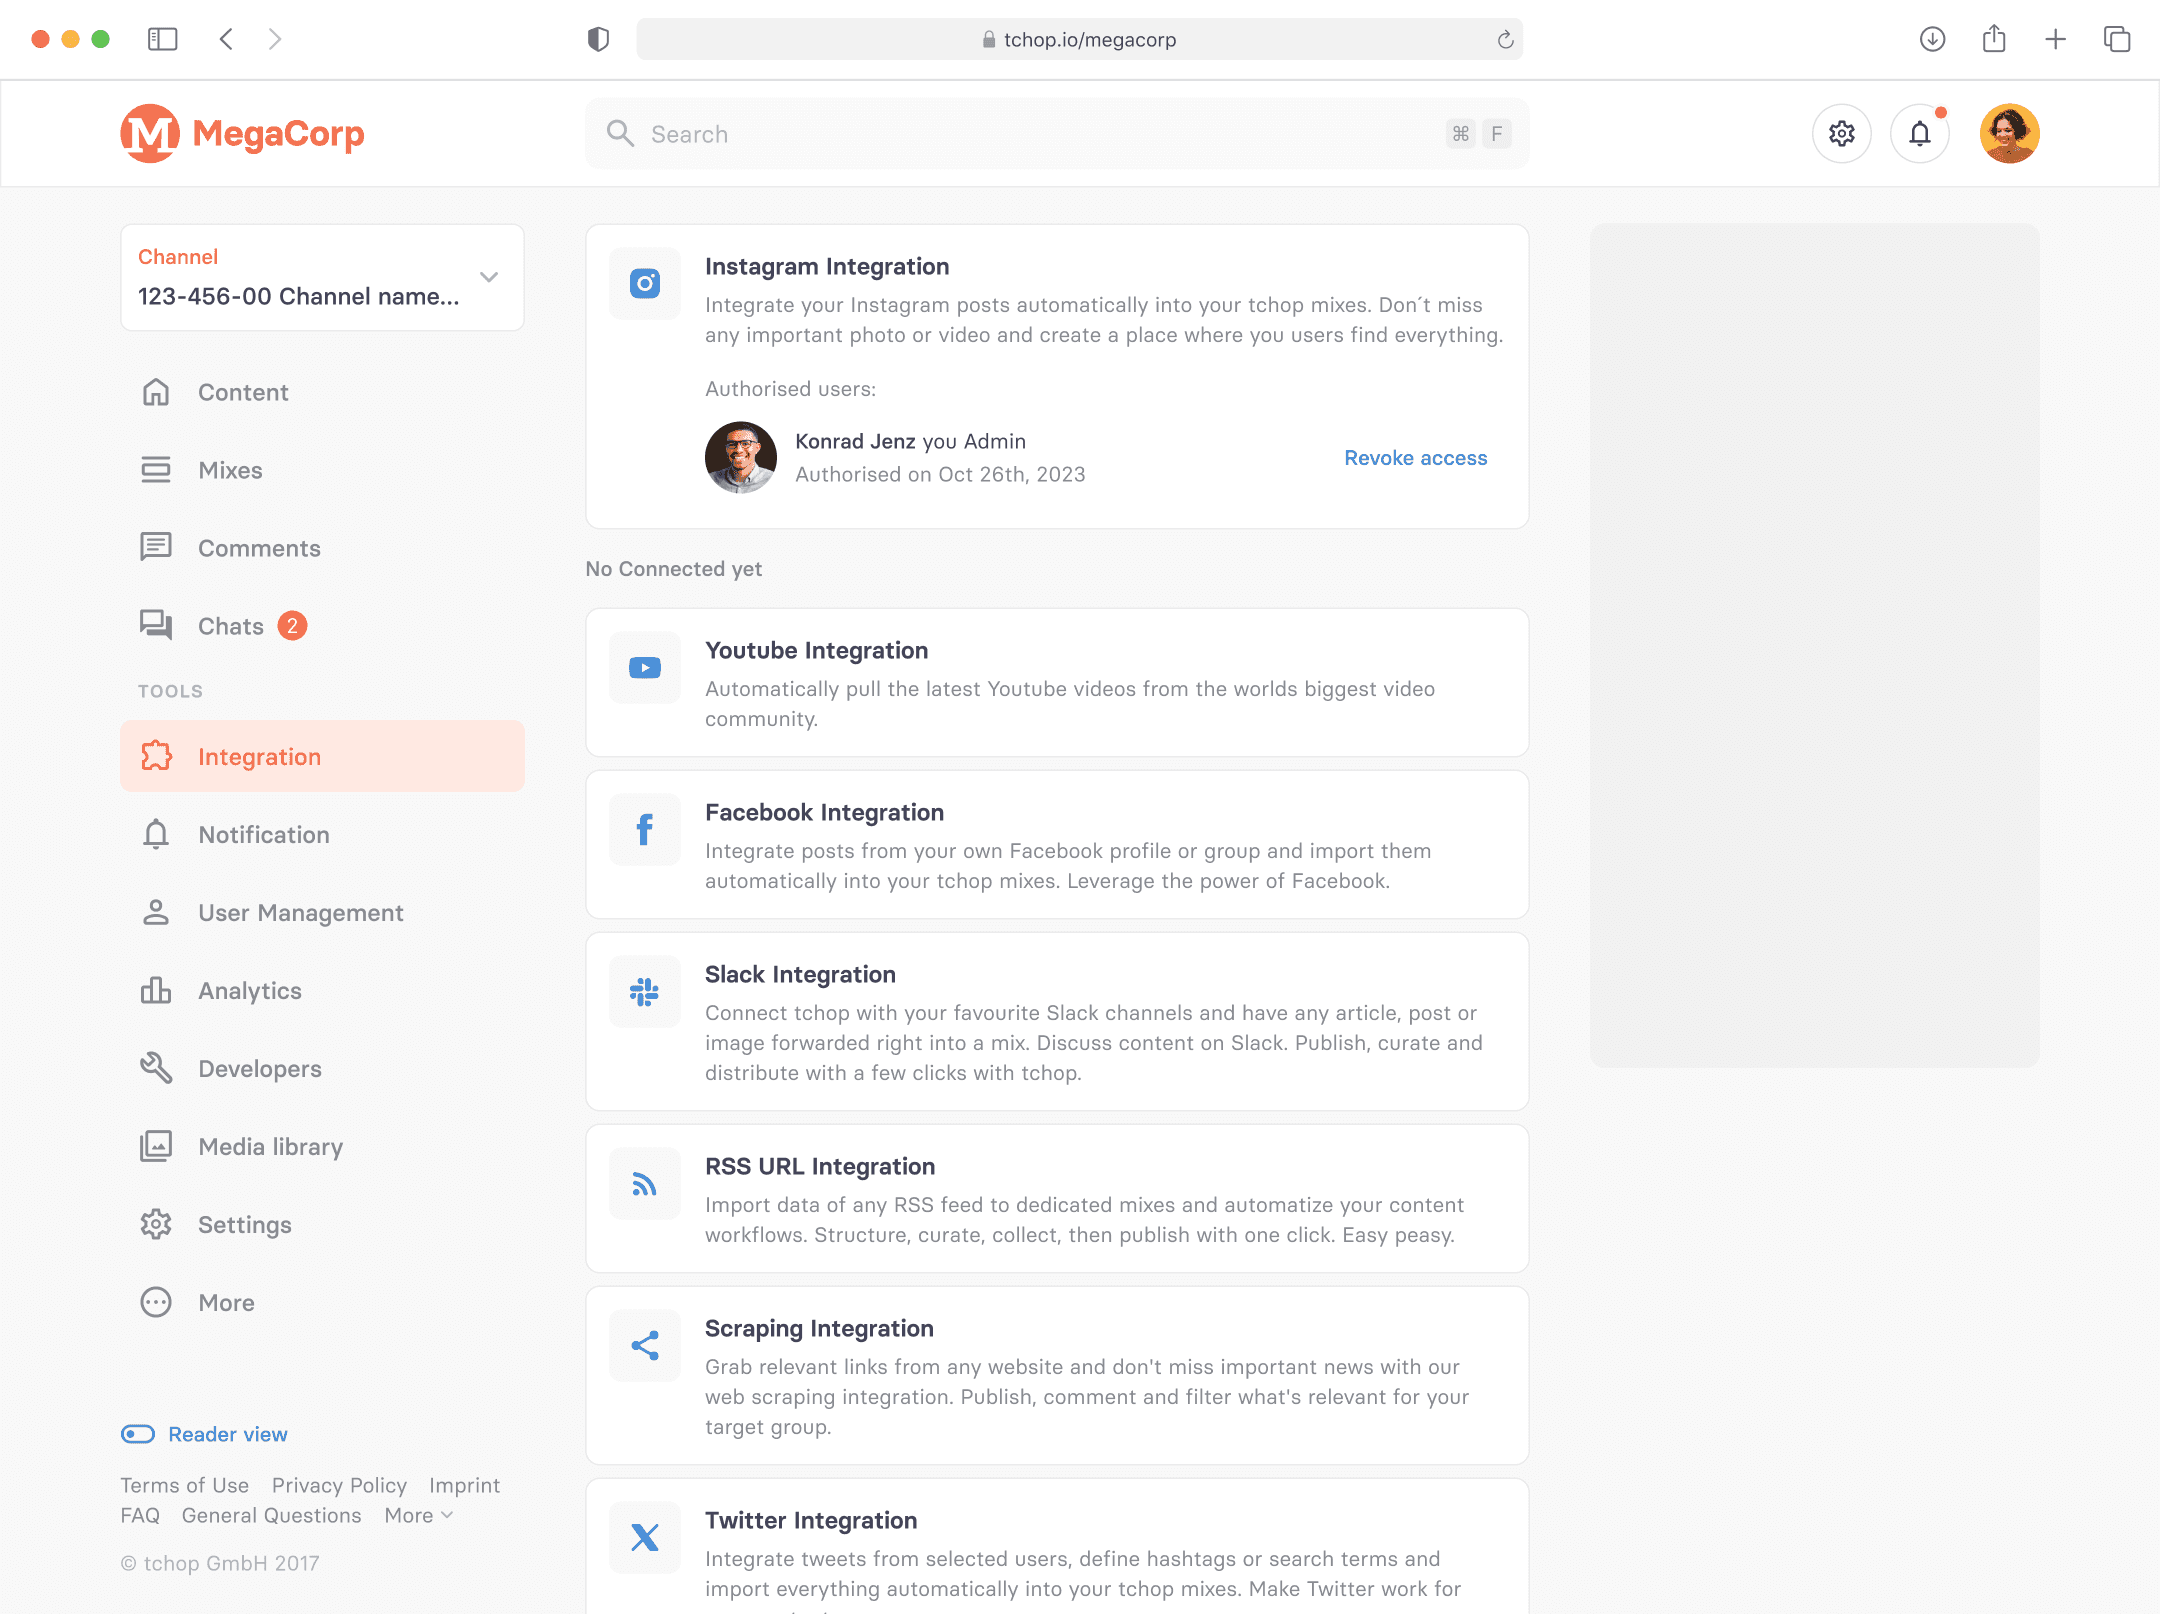Click the Scraping Integration share icon
This screenshot has width=2160, height=1614.
pyautogui.click(x=644, y=1345)
